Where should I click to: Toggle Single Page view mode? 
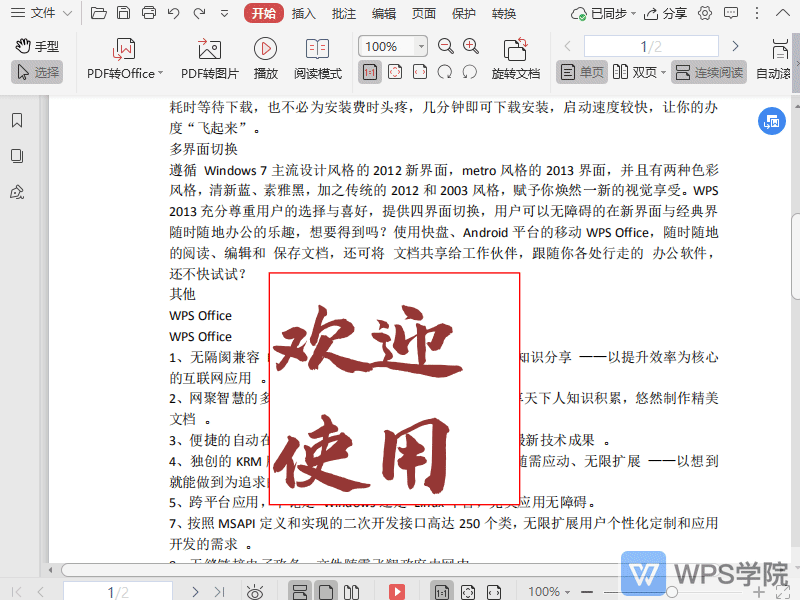[x=581, y=72]
